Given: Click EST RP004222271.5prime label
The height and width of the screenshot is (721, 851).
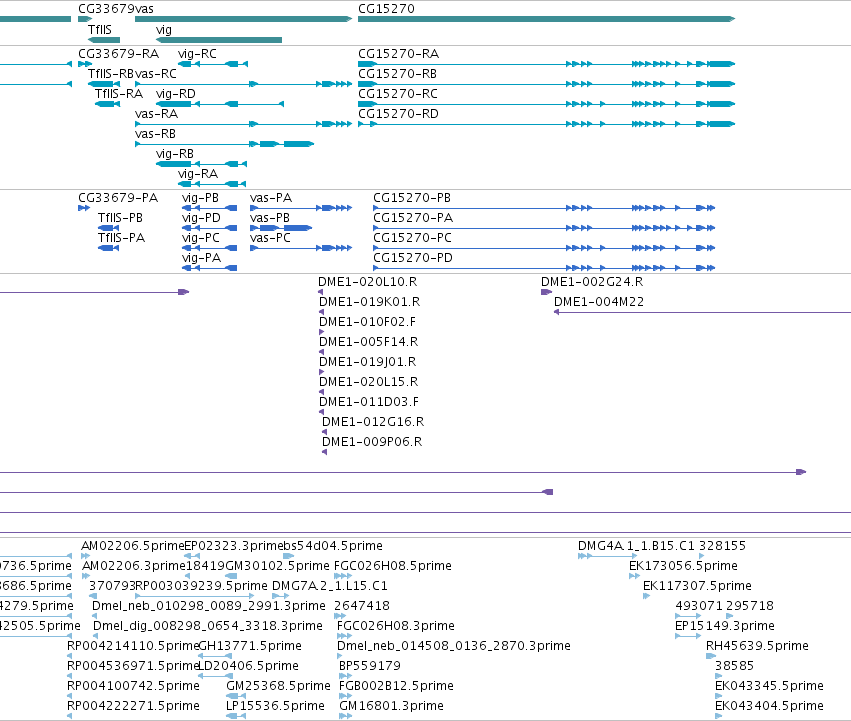Looking at the screenshot, I should [x=133, y=706].
